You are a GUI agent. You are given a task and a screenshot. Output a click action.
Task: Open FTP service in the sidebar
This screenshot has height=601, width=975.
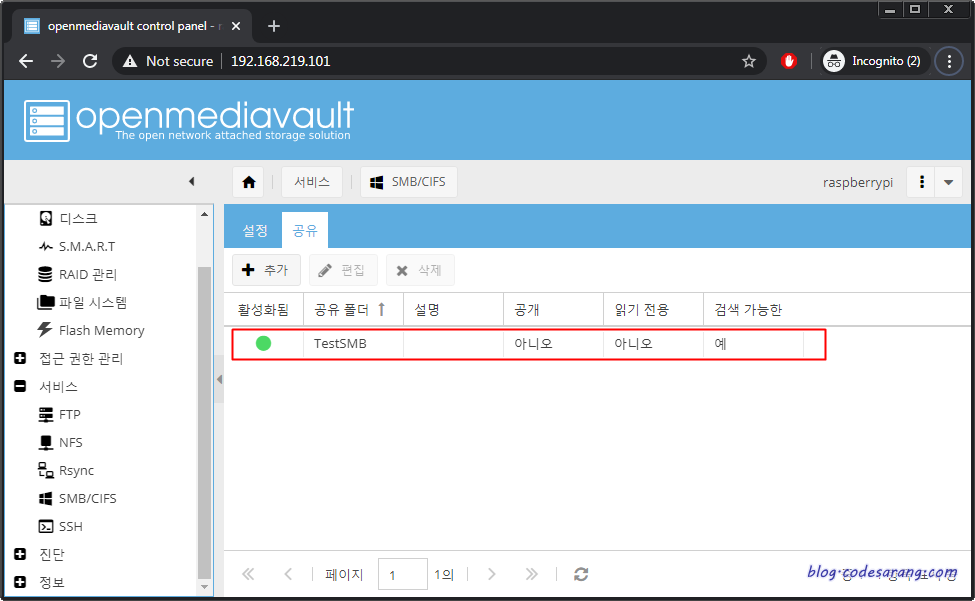pyautogui.click(x=60, y=414)
